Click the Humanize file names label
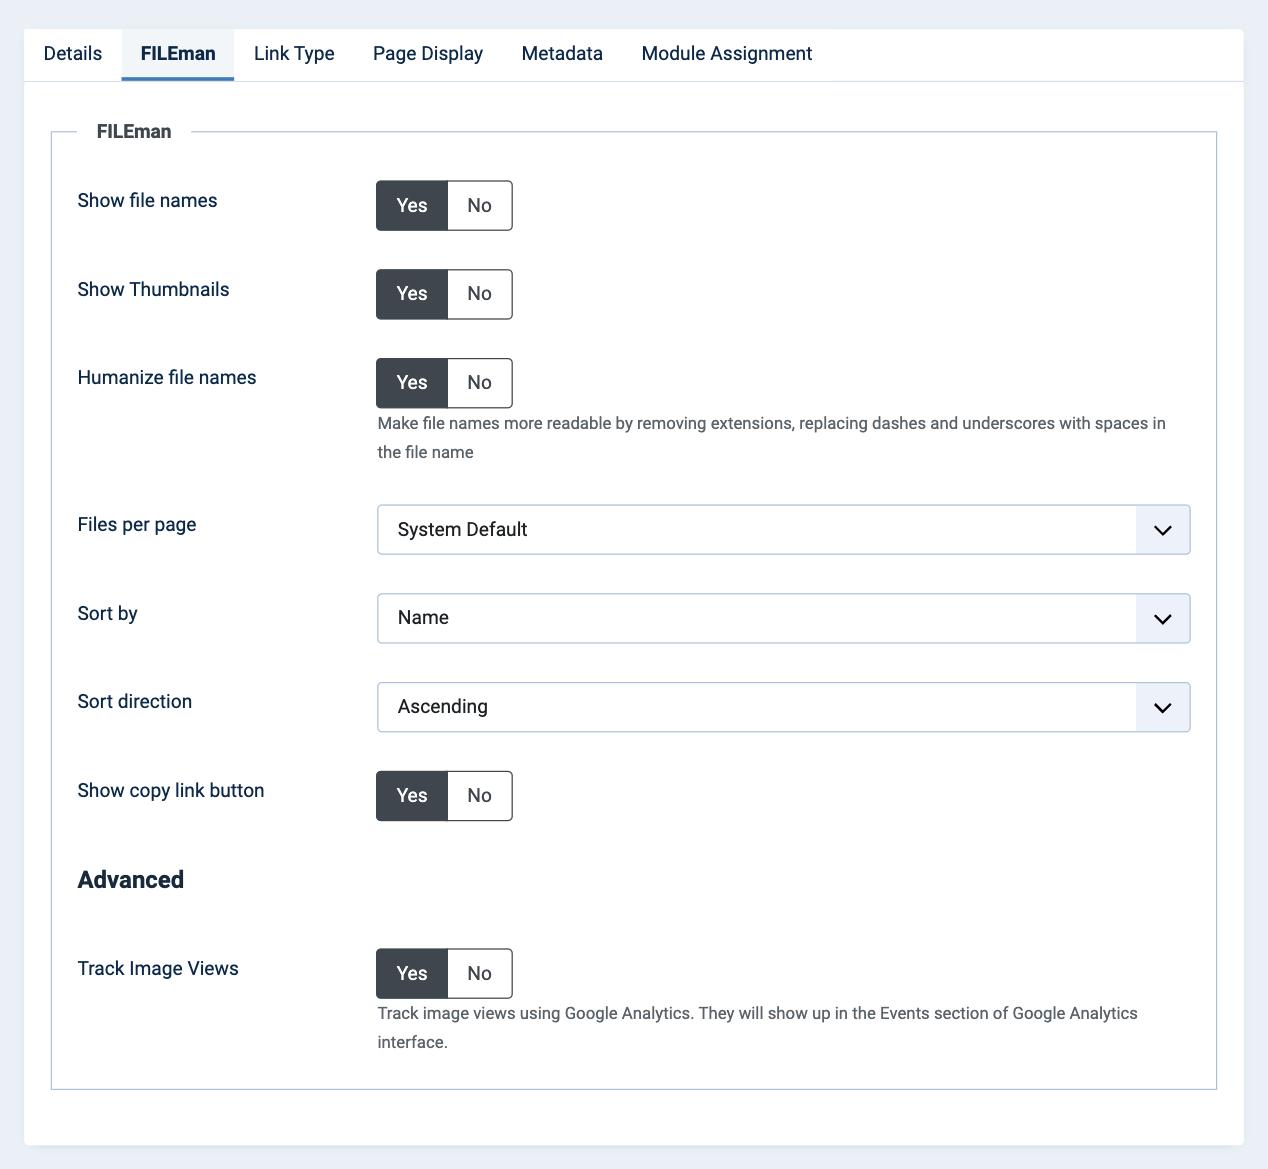The height and width of the screenshot is (1169, 1268). tap(167, 378)
